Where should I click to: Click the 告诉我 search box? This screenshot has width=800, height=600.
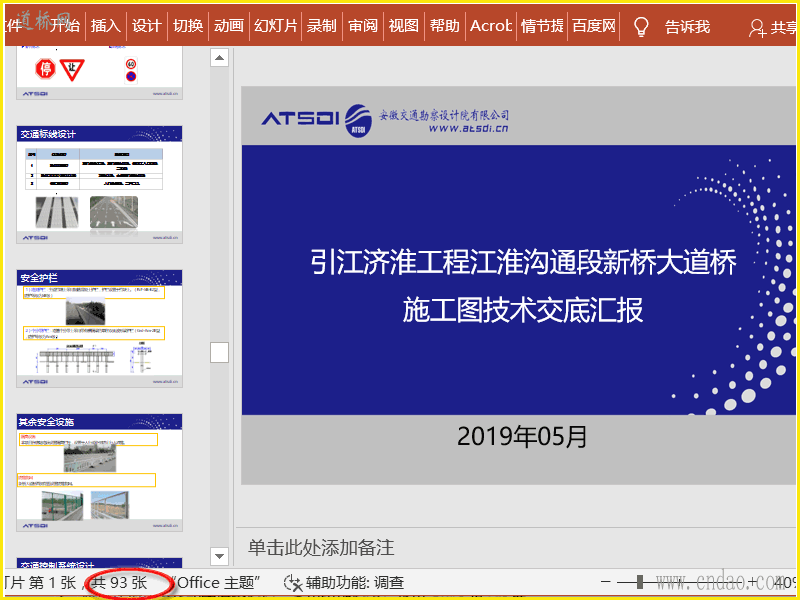click(687, 27)
